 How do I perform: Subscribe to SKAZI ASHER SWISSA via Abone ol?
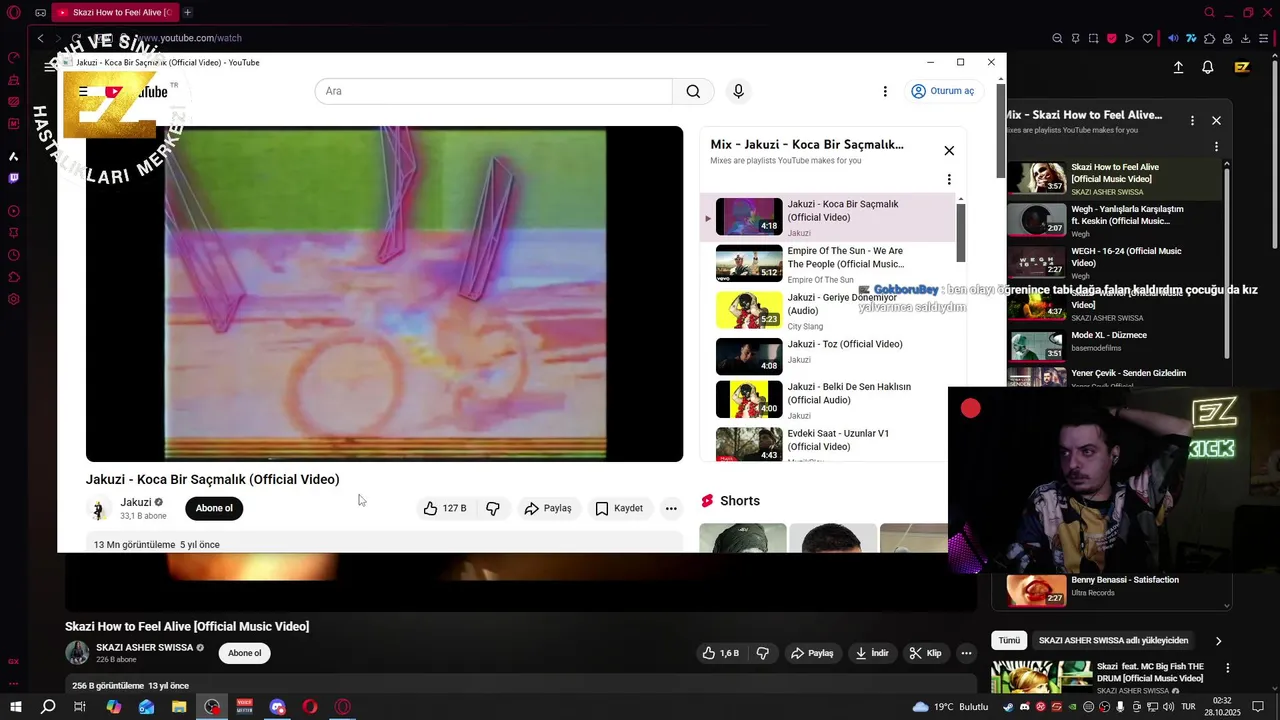coord(245,653)
